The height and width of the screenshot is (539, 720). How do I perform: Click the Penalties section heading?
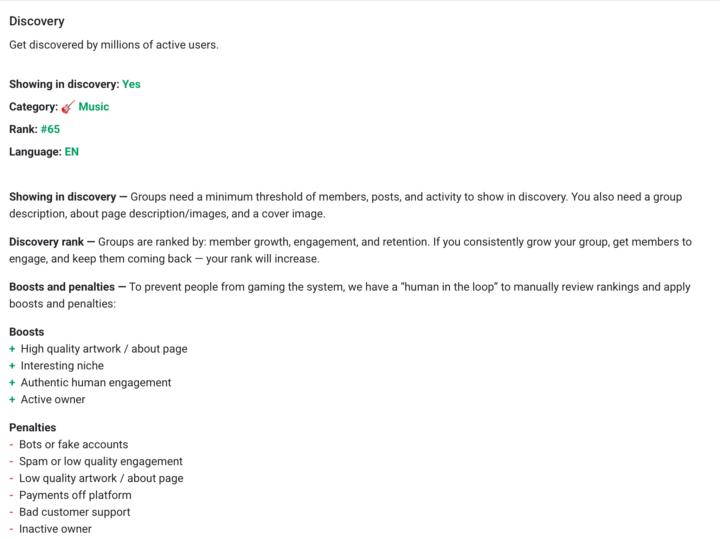point(33,427)
